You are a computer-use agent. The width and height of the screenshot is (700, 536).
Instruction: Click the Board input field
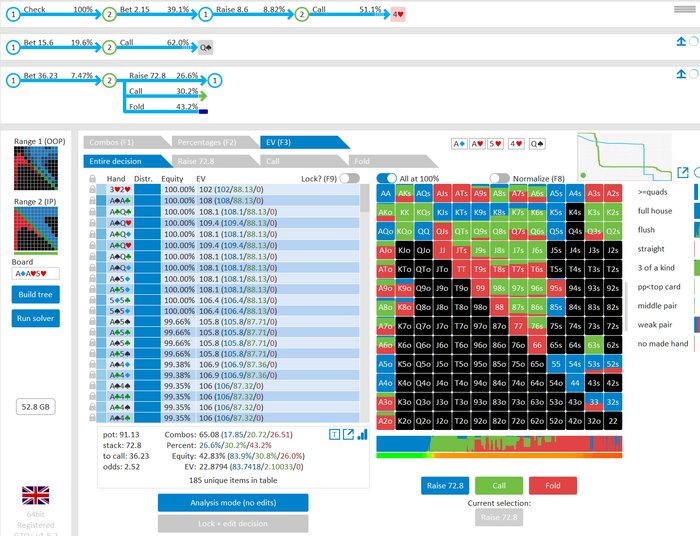tap(35, 274)
